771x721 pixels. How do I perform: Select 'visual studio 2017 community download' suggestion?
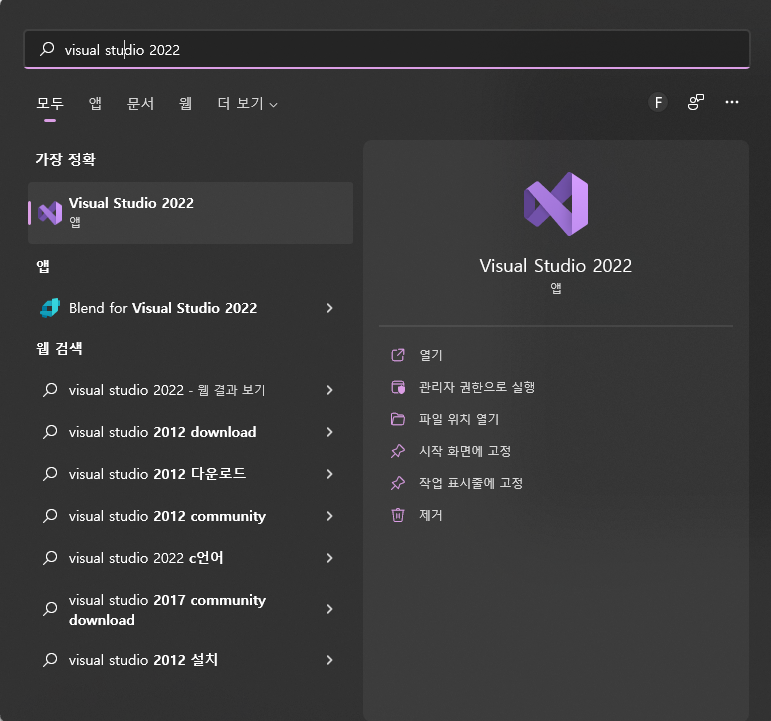click(167, 610)
